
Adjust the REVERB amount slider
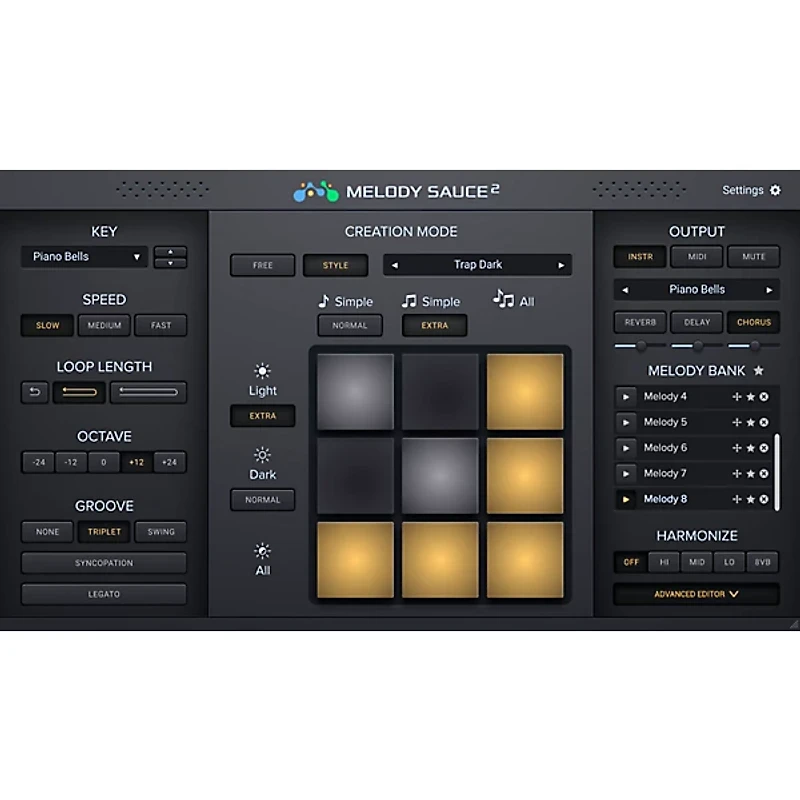[x=640, y=344]
